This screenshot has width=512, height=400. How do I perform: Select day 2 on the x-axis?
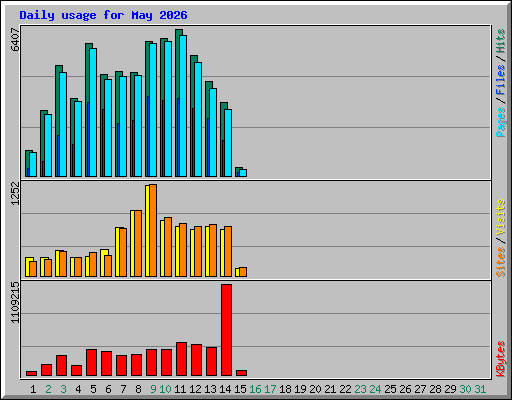point(48,389)
